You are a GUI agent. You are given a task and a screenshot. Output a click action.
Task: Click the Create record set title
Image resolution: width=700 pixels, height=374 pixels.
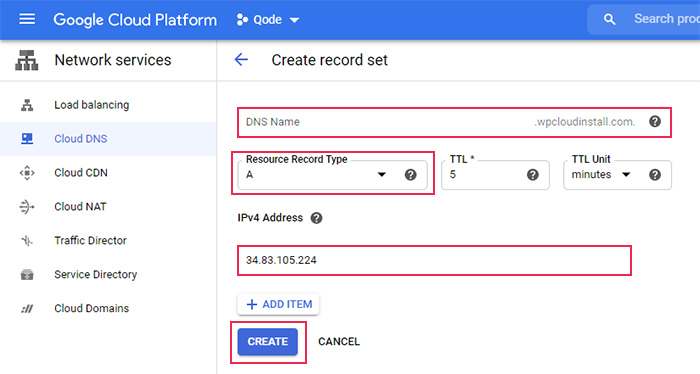[x=329, y=60]
